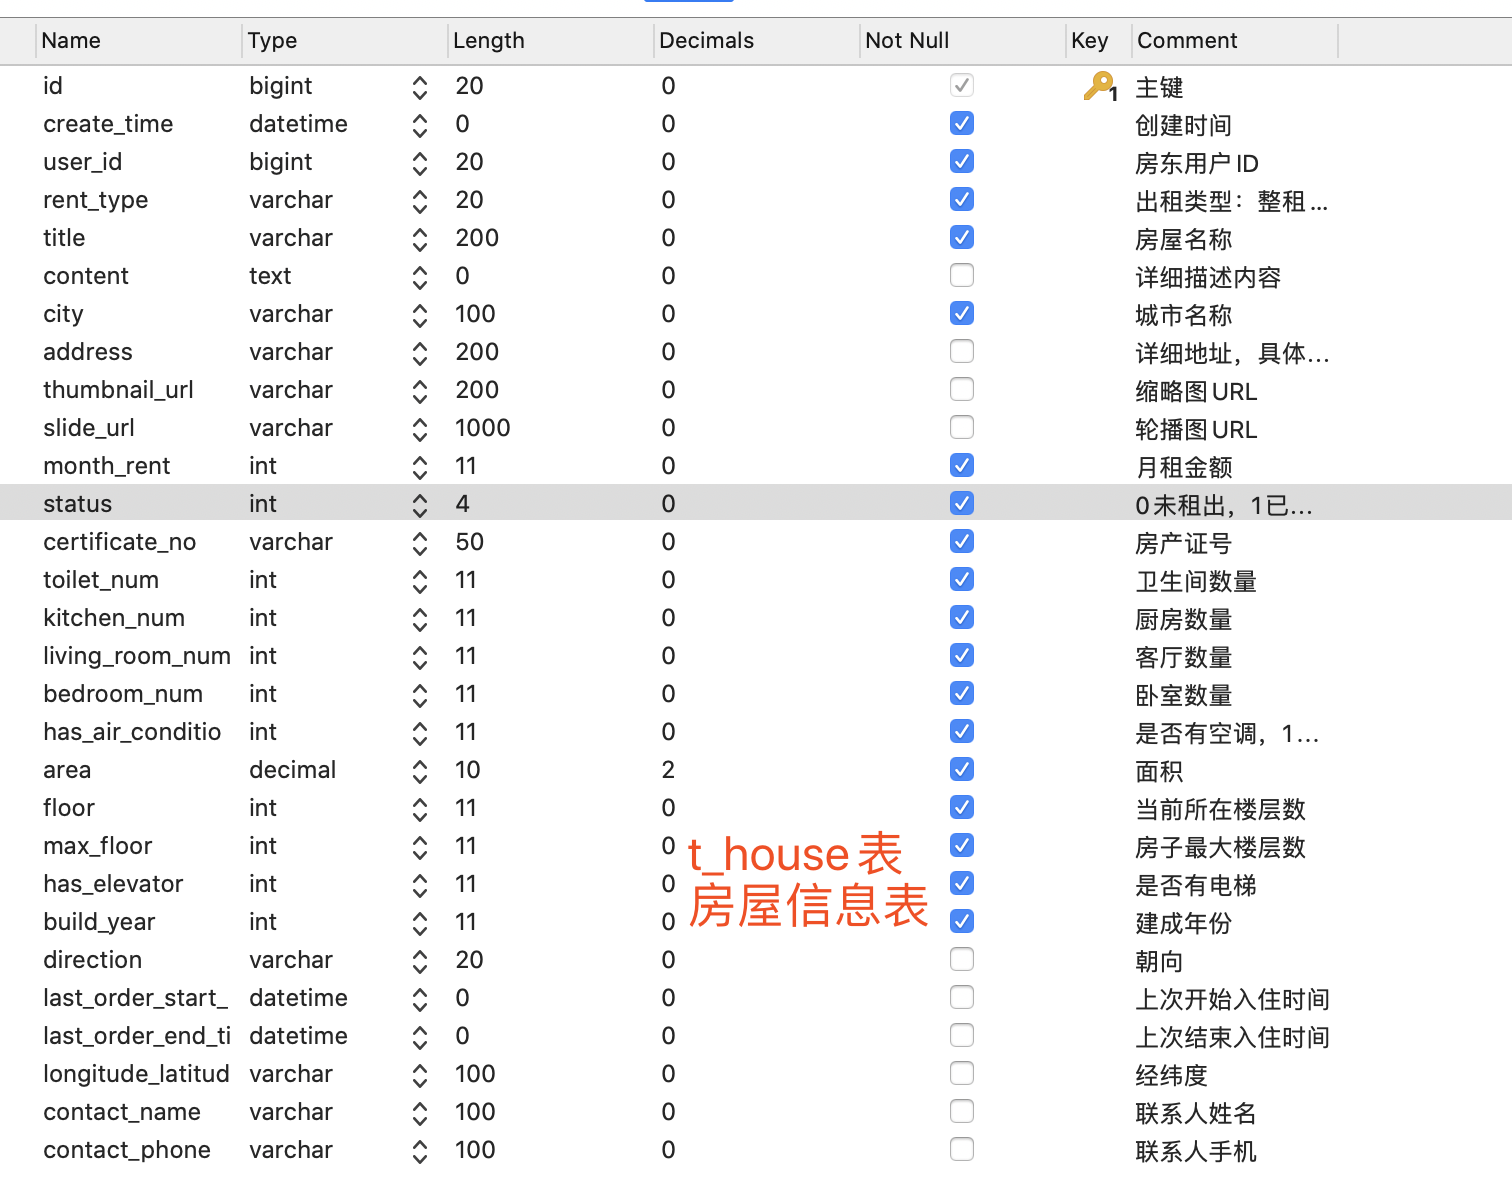
Task: Uncheck Not Null for user_id field
Action: [962, 162]
